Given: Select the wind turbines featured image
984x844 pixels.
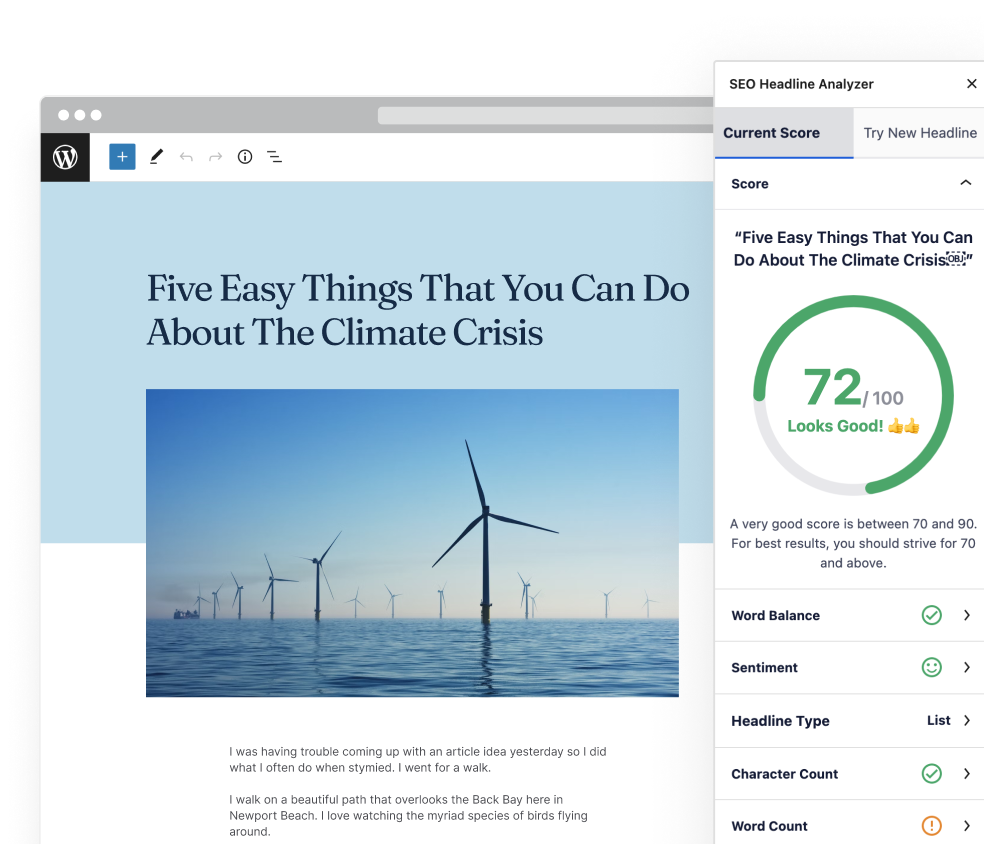Looking at the screenshot, I should tap(412, 542).
